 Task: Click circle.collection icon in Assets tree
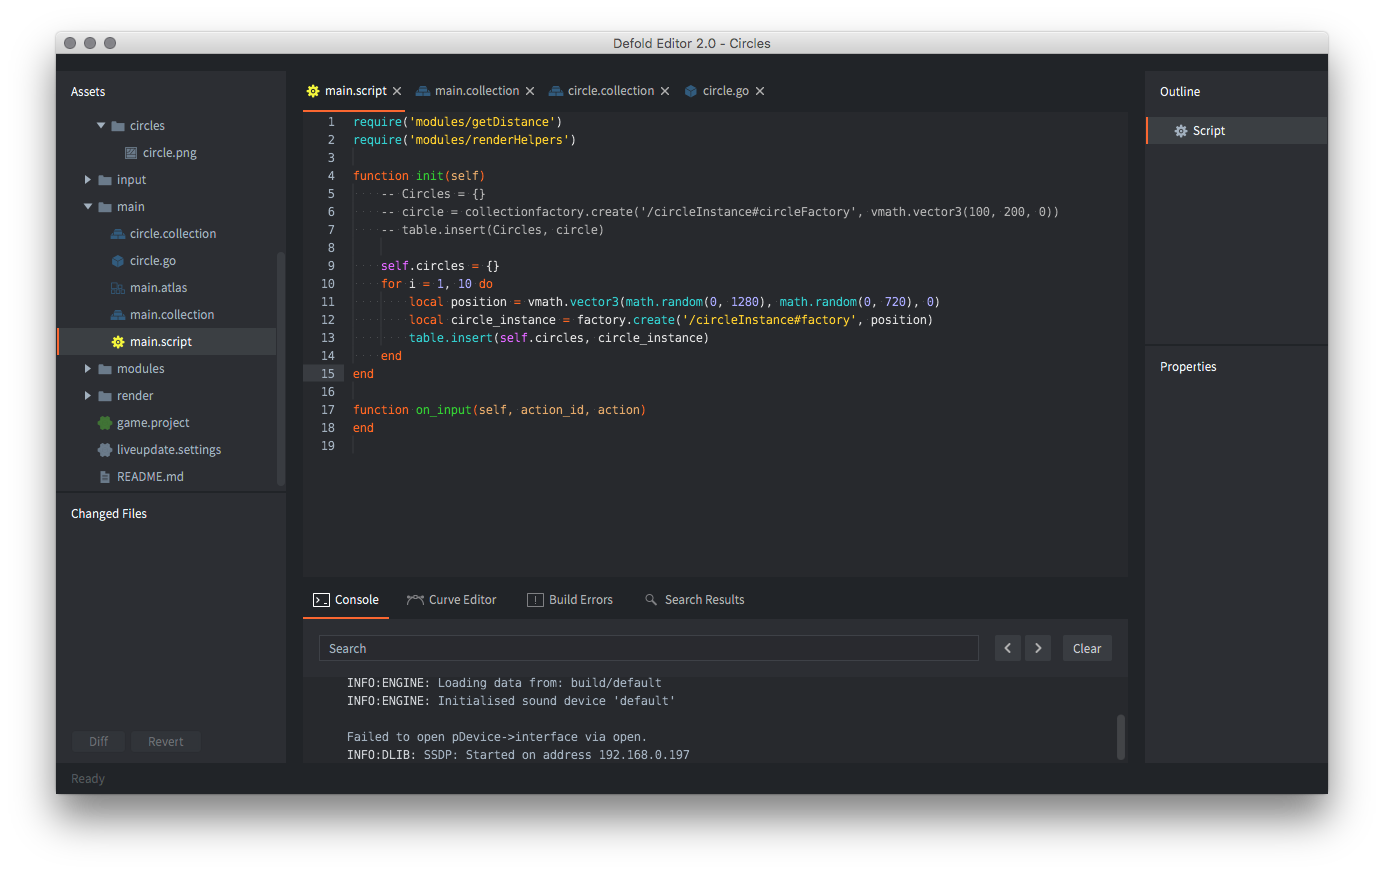coord(118,234)
